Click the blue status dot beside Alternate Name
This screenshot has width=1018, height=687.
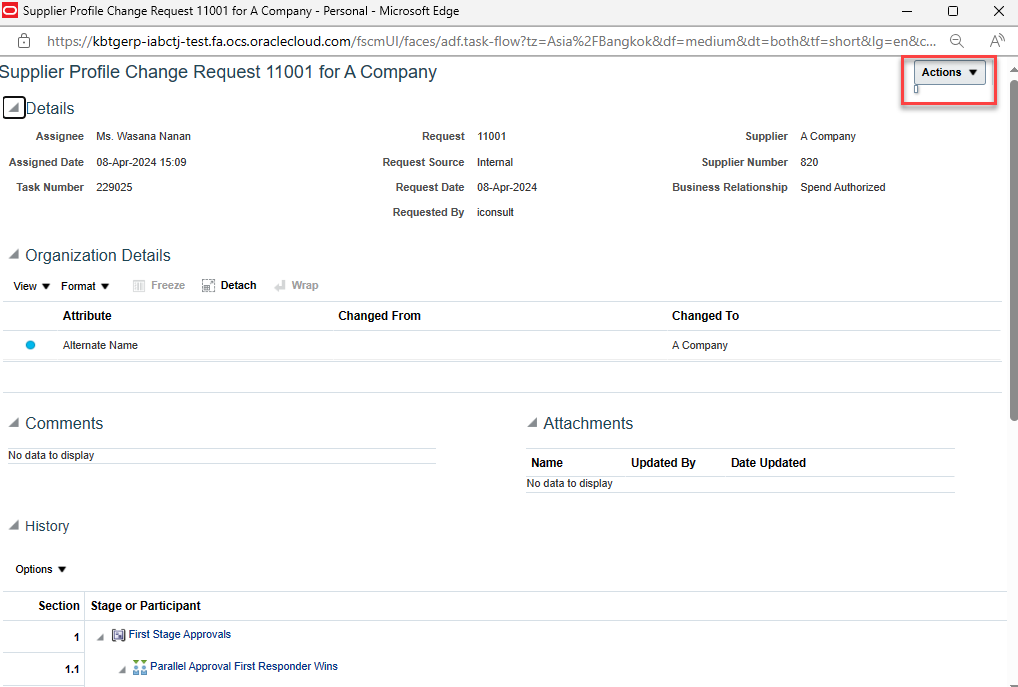pyautogui.click(x=30, y=344)
